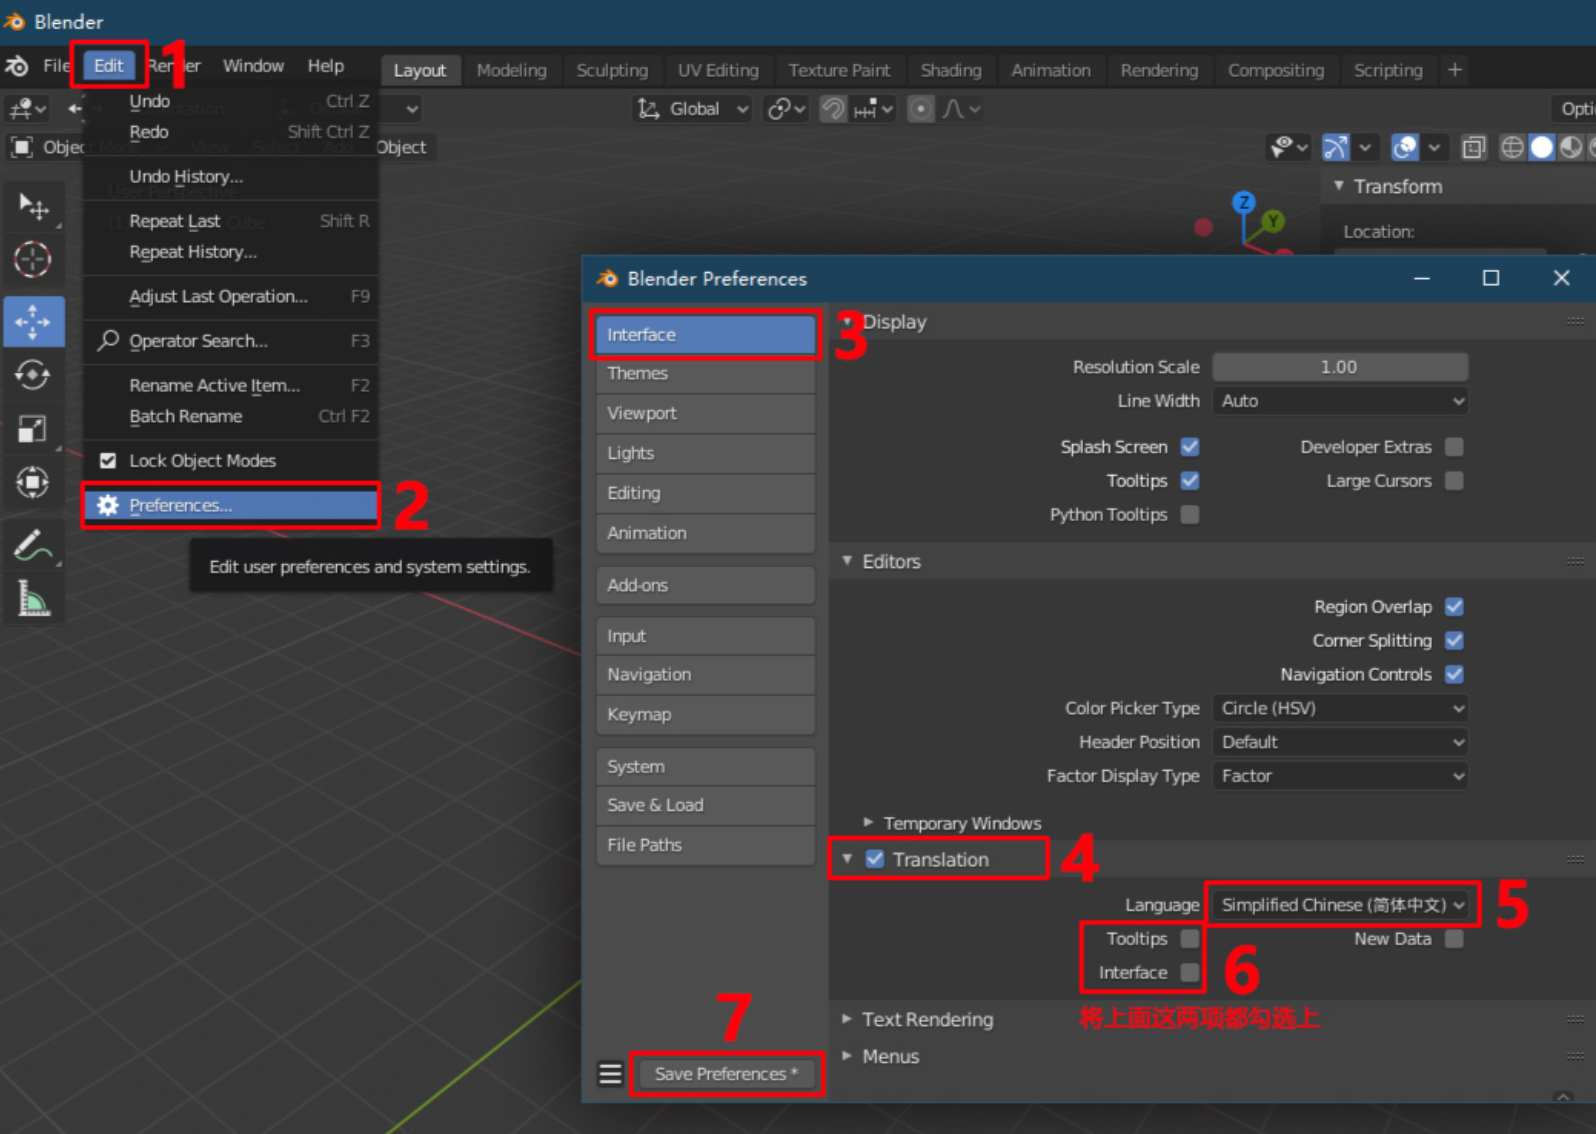
Task: Open Global transform orientation dropdown
Action: coord(694,108)
